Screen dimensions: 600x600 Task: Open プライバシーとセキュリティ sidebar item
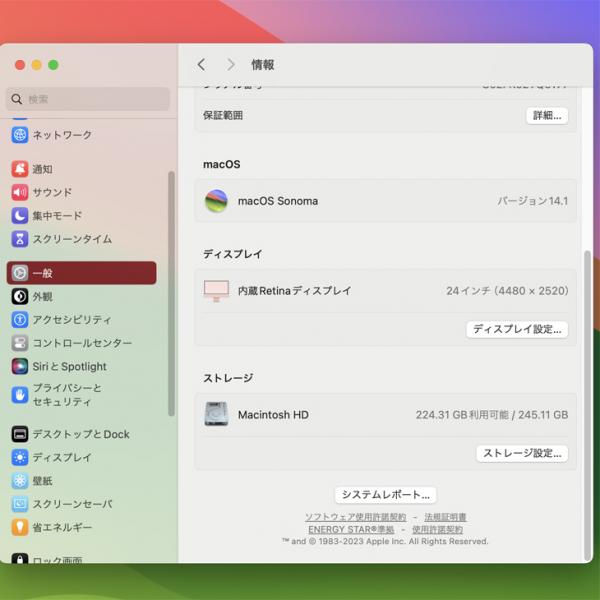[66, 394]
